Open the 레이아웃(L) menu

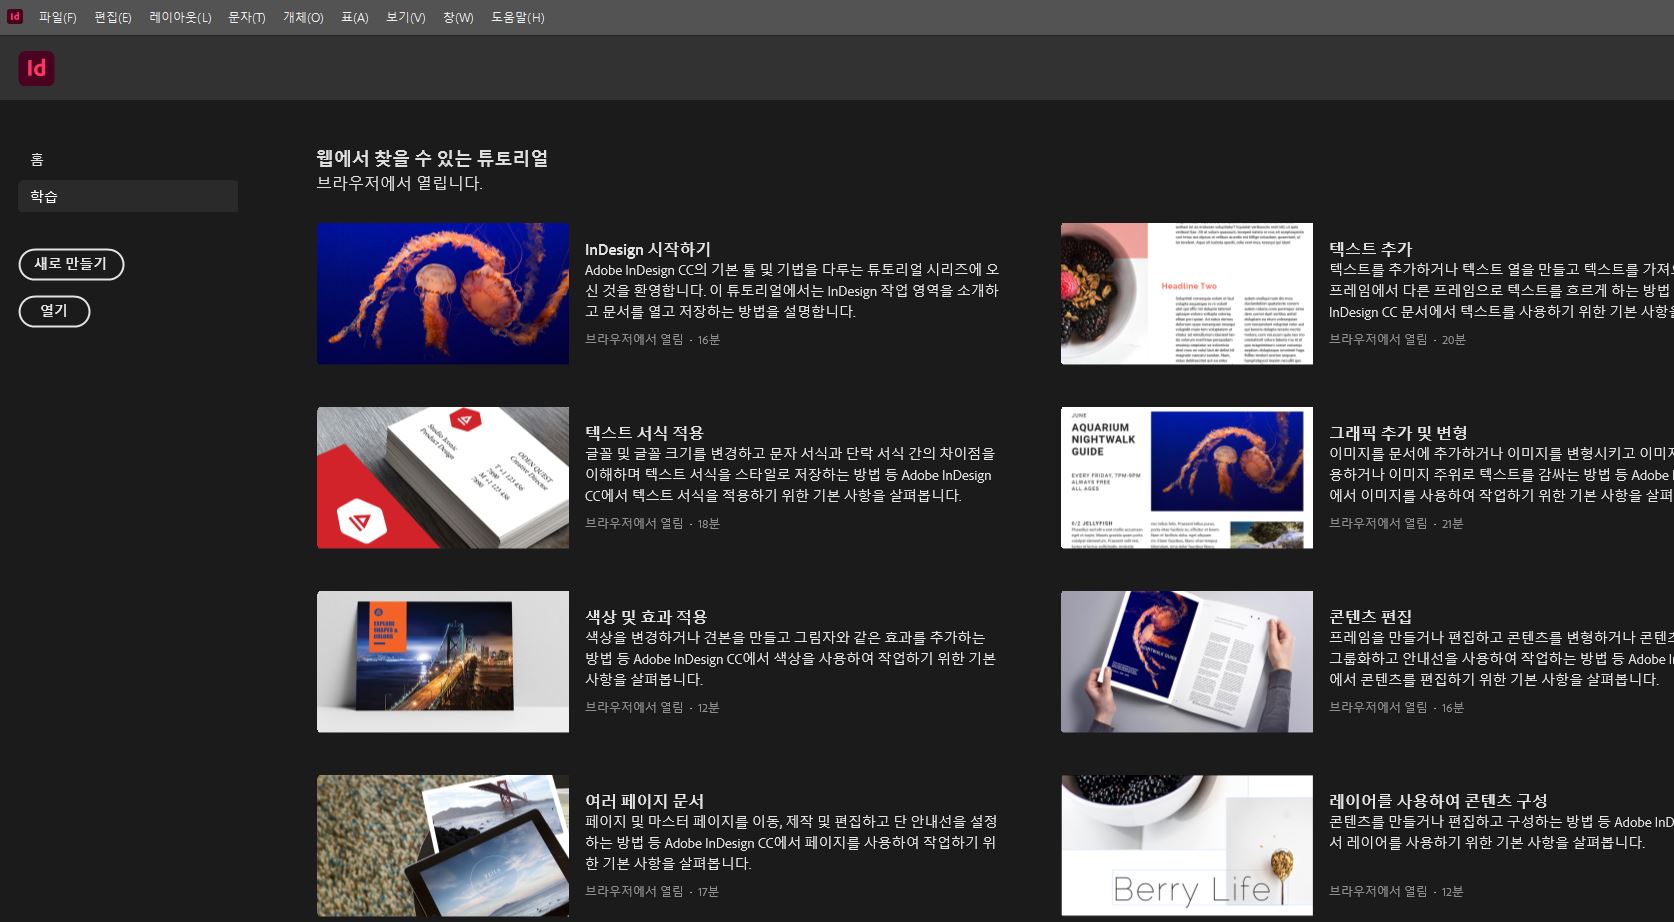click(x=180, y=17)
